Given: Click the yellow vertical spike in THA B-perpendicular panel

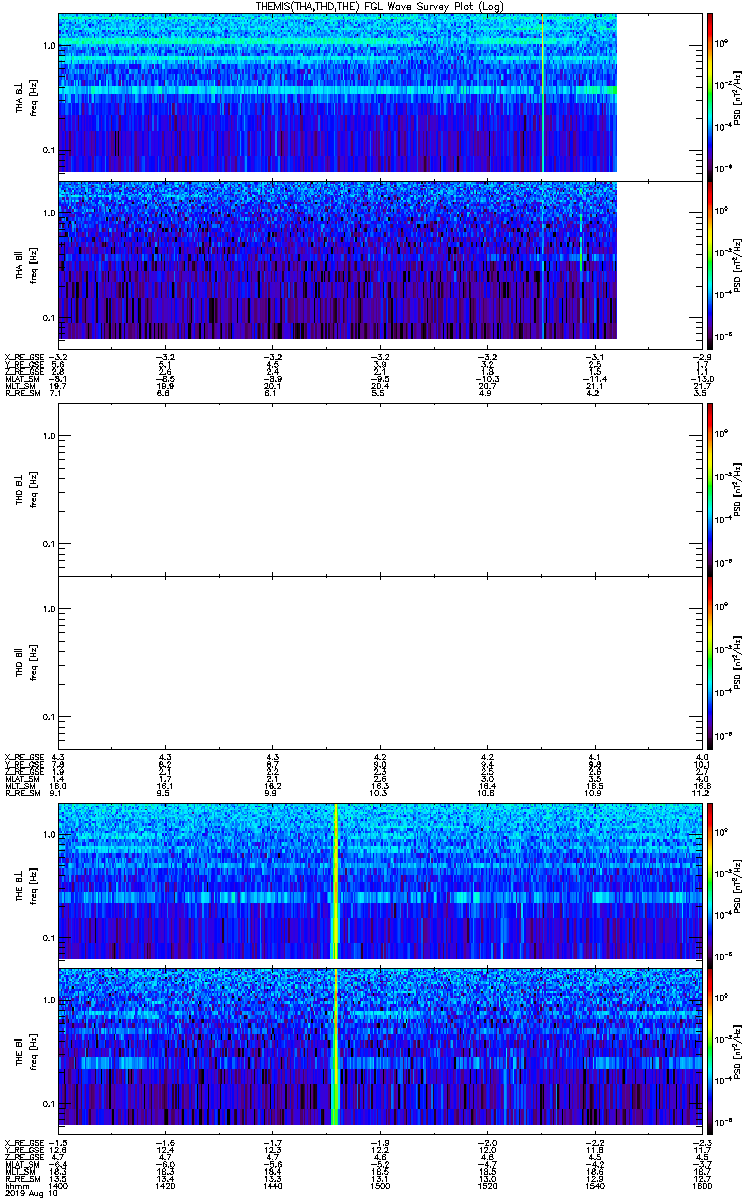Looking at the screenshot, I should point(542,93).
